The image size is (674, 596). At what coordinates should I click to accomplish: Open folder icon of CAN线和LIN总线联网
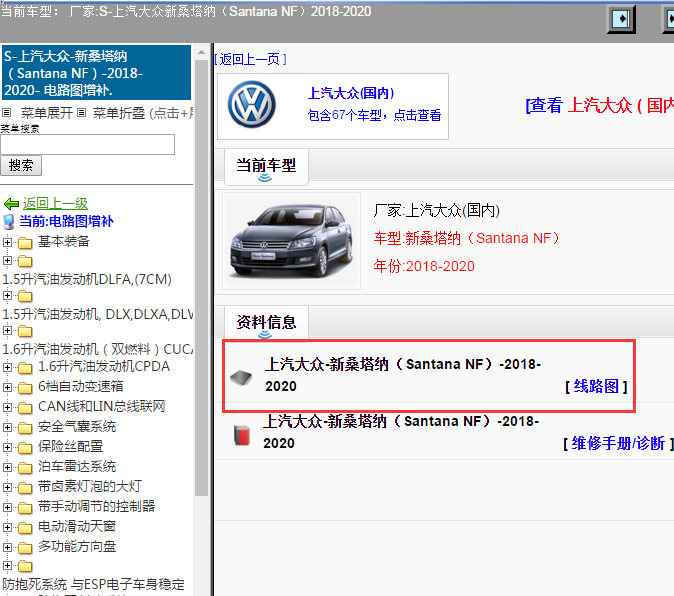pos(25,407)
